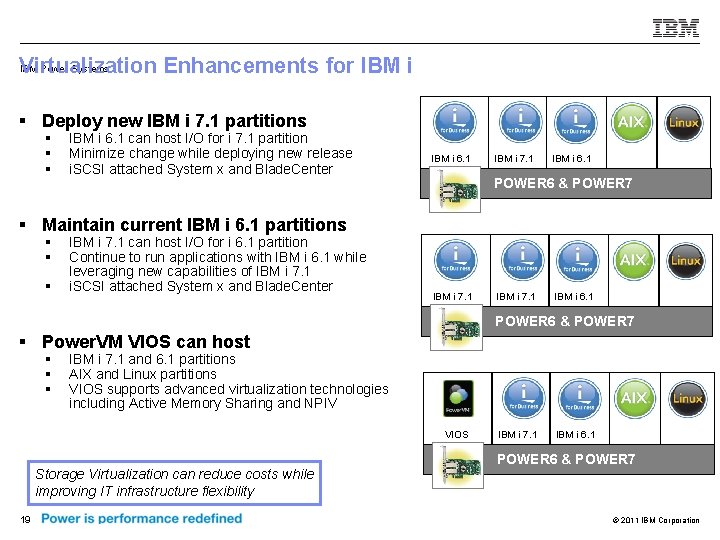The width and height of the screenshot is (720, 540).
Task: Click the black Linux icon in the bottom diagram
Action: point(687,399)
